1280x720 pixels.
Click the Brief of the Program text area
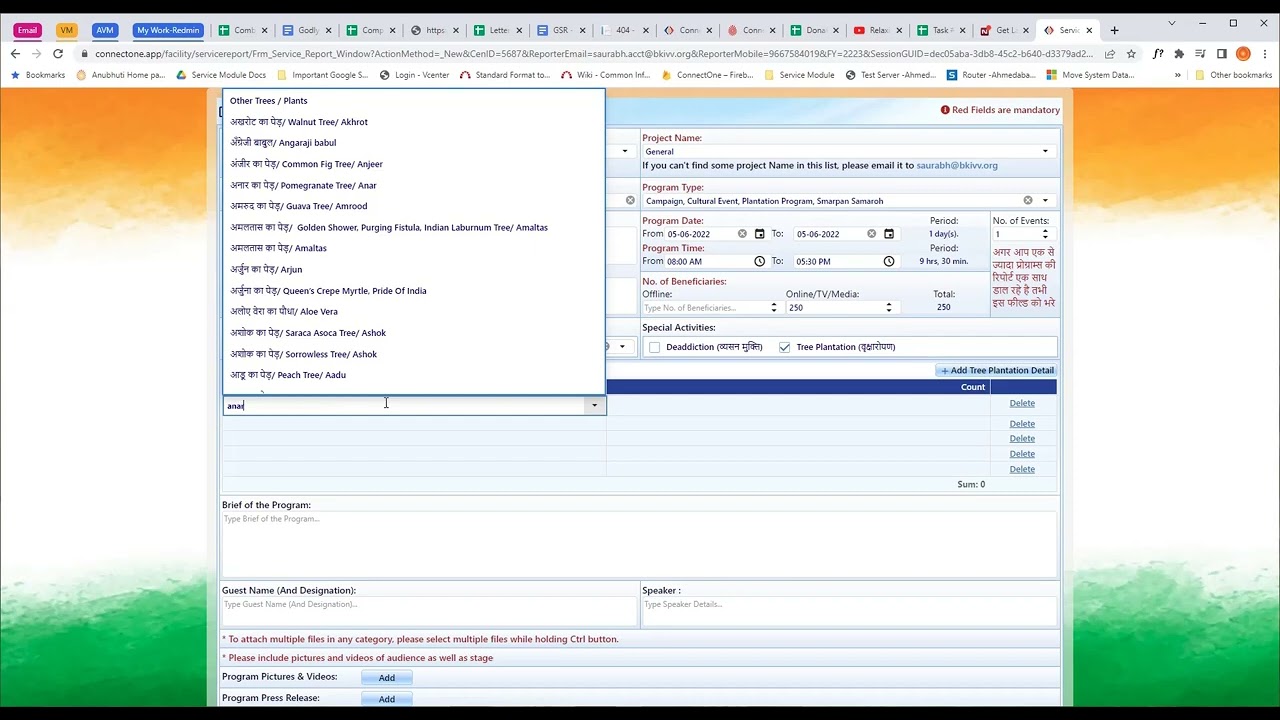point(639,544)
